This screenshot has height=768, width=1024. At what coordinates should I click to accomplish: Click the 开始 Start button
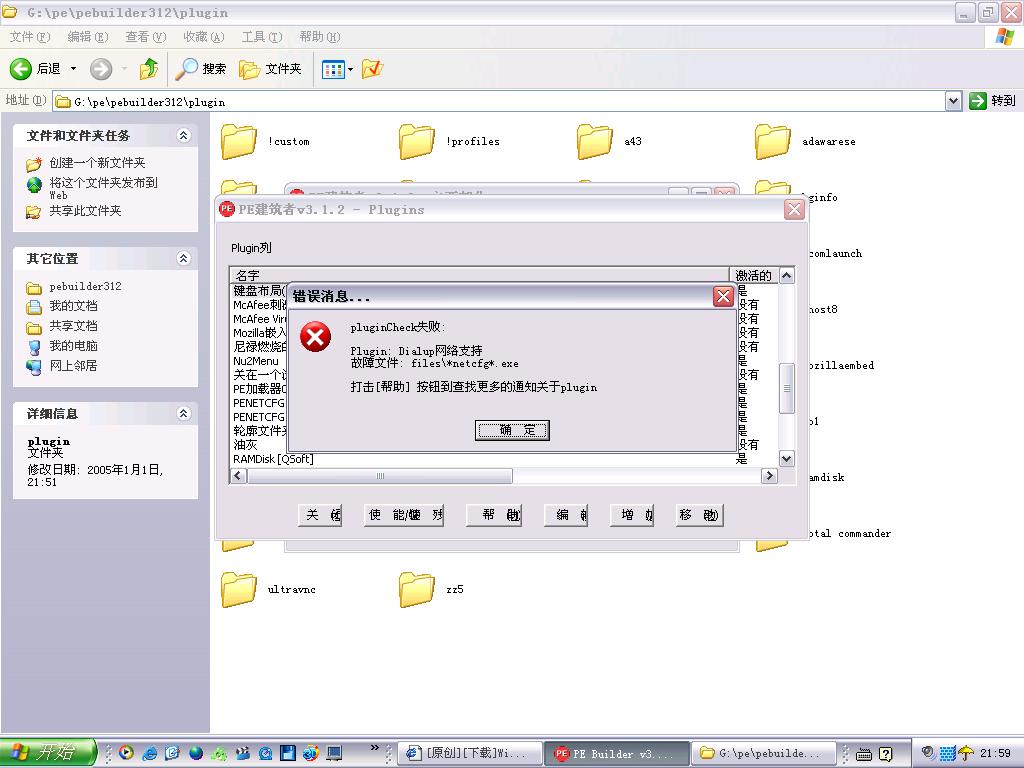click(x=47, y=753)
